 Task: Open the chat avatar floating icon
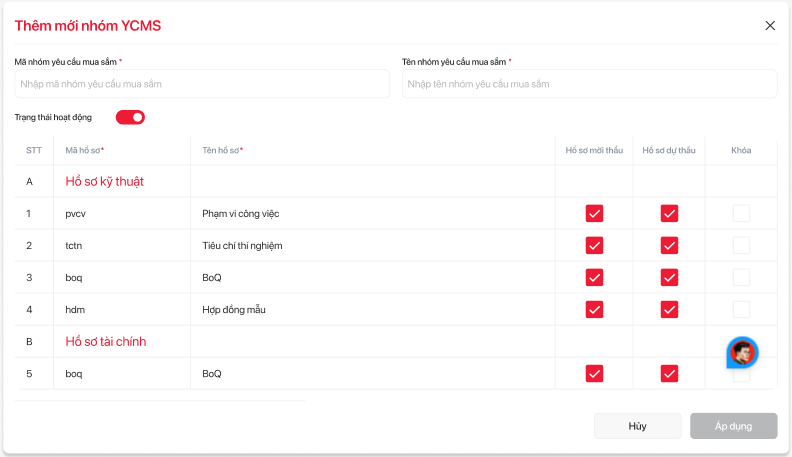point(742,353)
